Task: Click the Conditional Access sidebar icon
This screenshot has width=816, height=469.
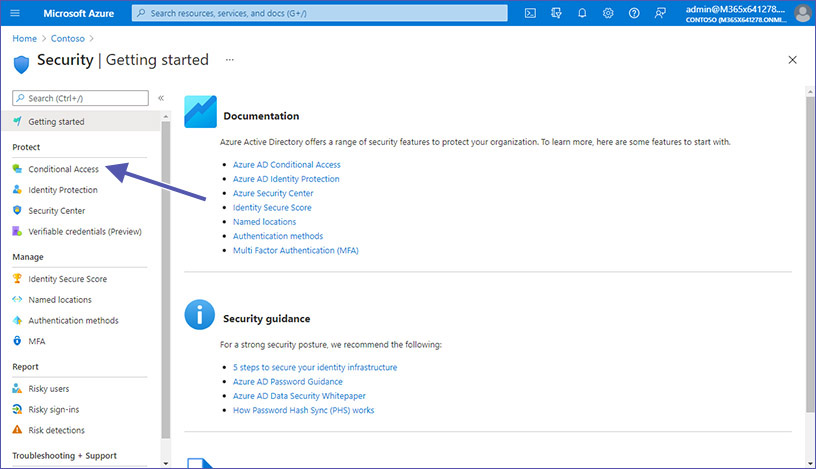Action: click(17, 169)
